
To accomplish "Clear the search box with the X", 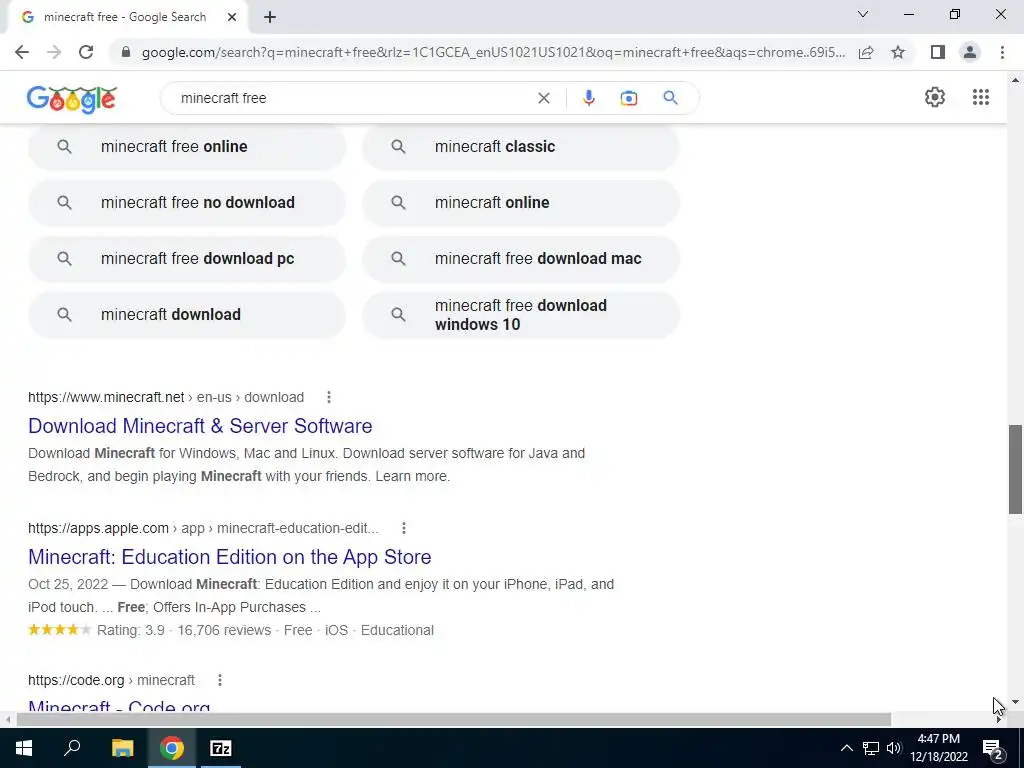I will [543, 98].
